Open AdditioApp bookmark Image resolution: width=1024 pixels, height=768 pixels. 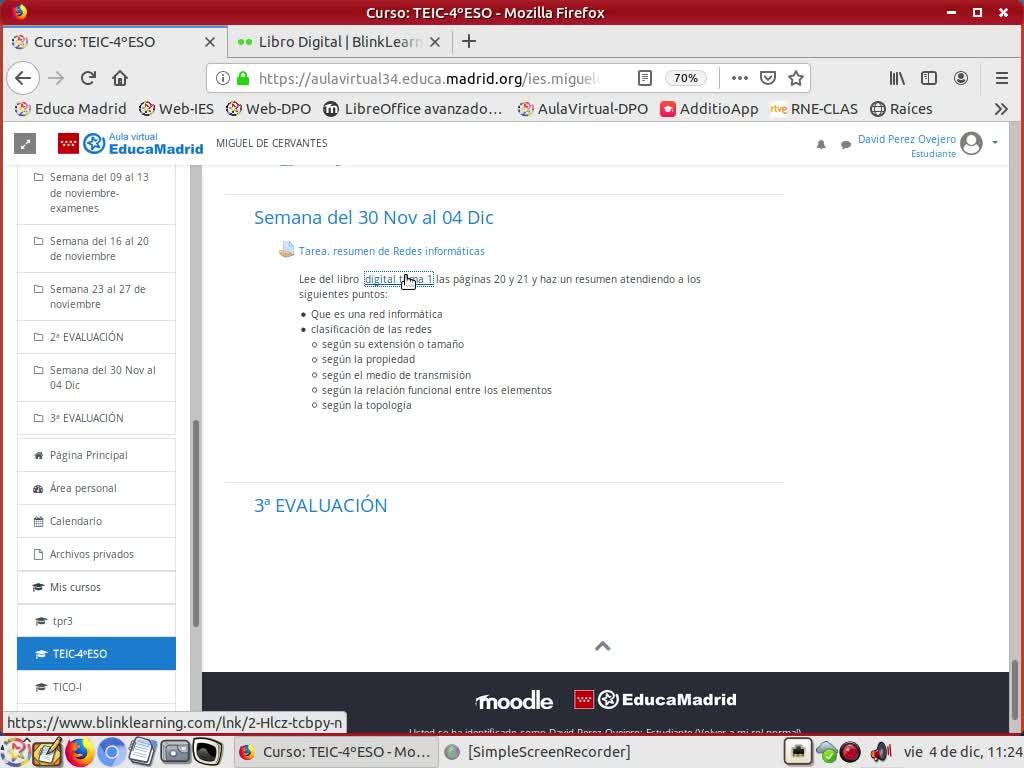pos(709,109)
